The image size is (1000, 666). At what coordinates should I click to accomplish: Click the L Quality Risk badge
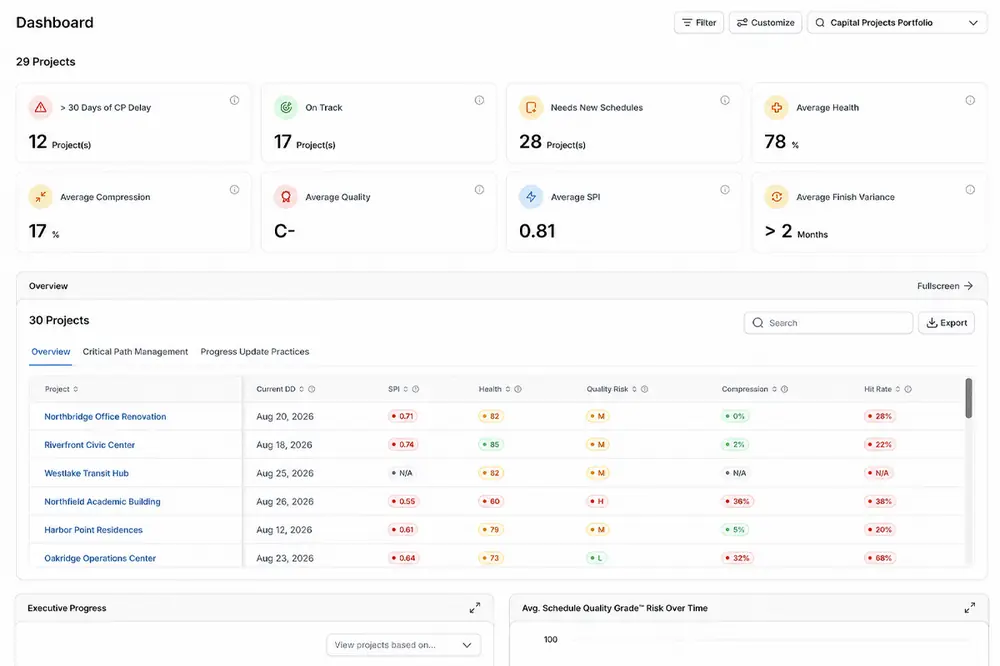[596, 558]
